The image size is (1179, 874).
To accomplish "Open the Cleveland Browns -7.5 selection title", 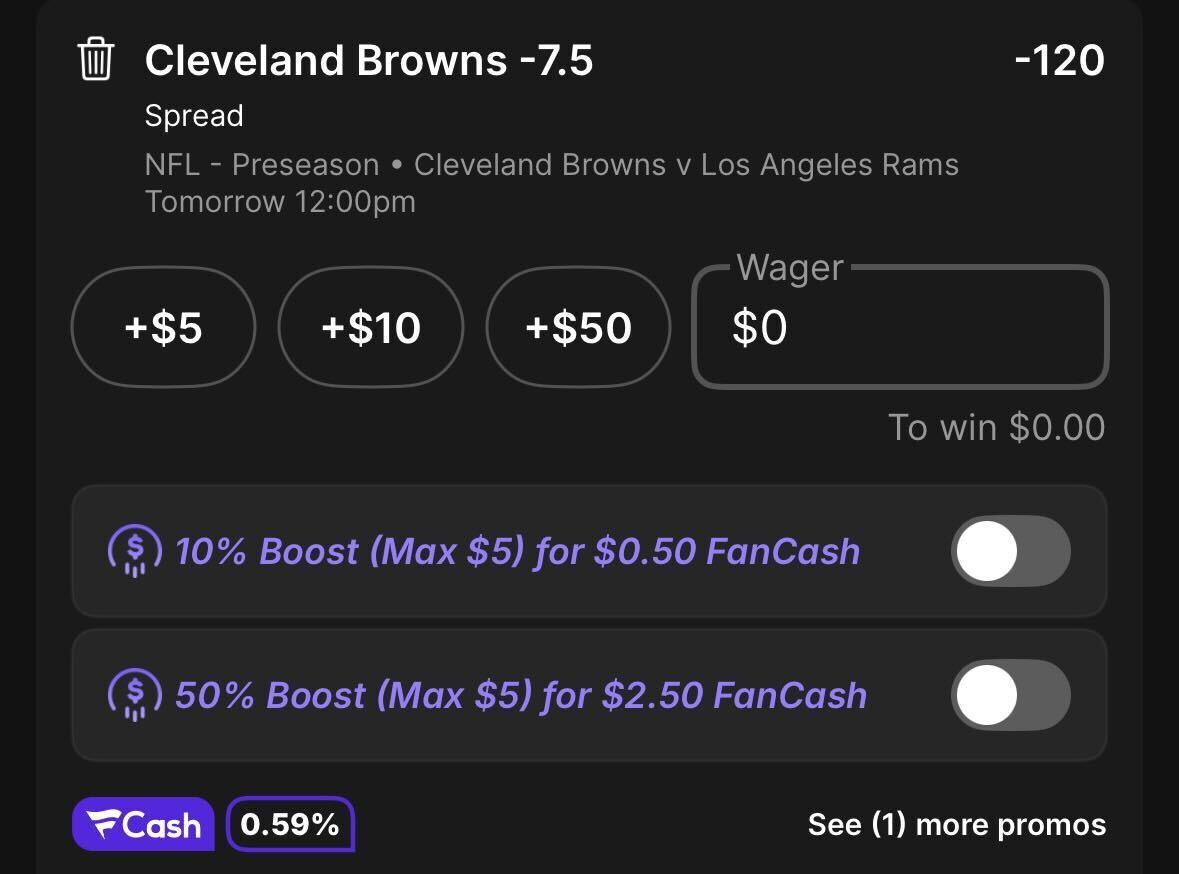I will [x=368, y=60].
